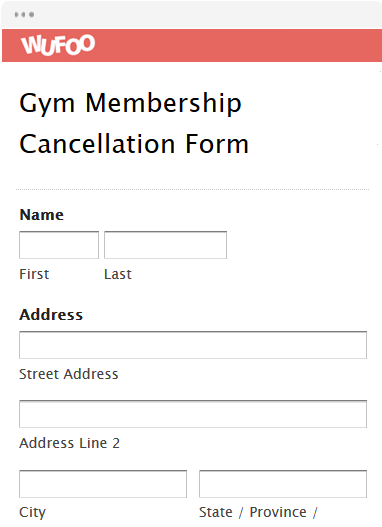Click the bold Address field label
This screenshot has height=527, width=382.
pyautogui.click(x=51, y=315)
